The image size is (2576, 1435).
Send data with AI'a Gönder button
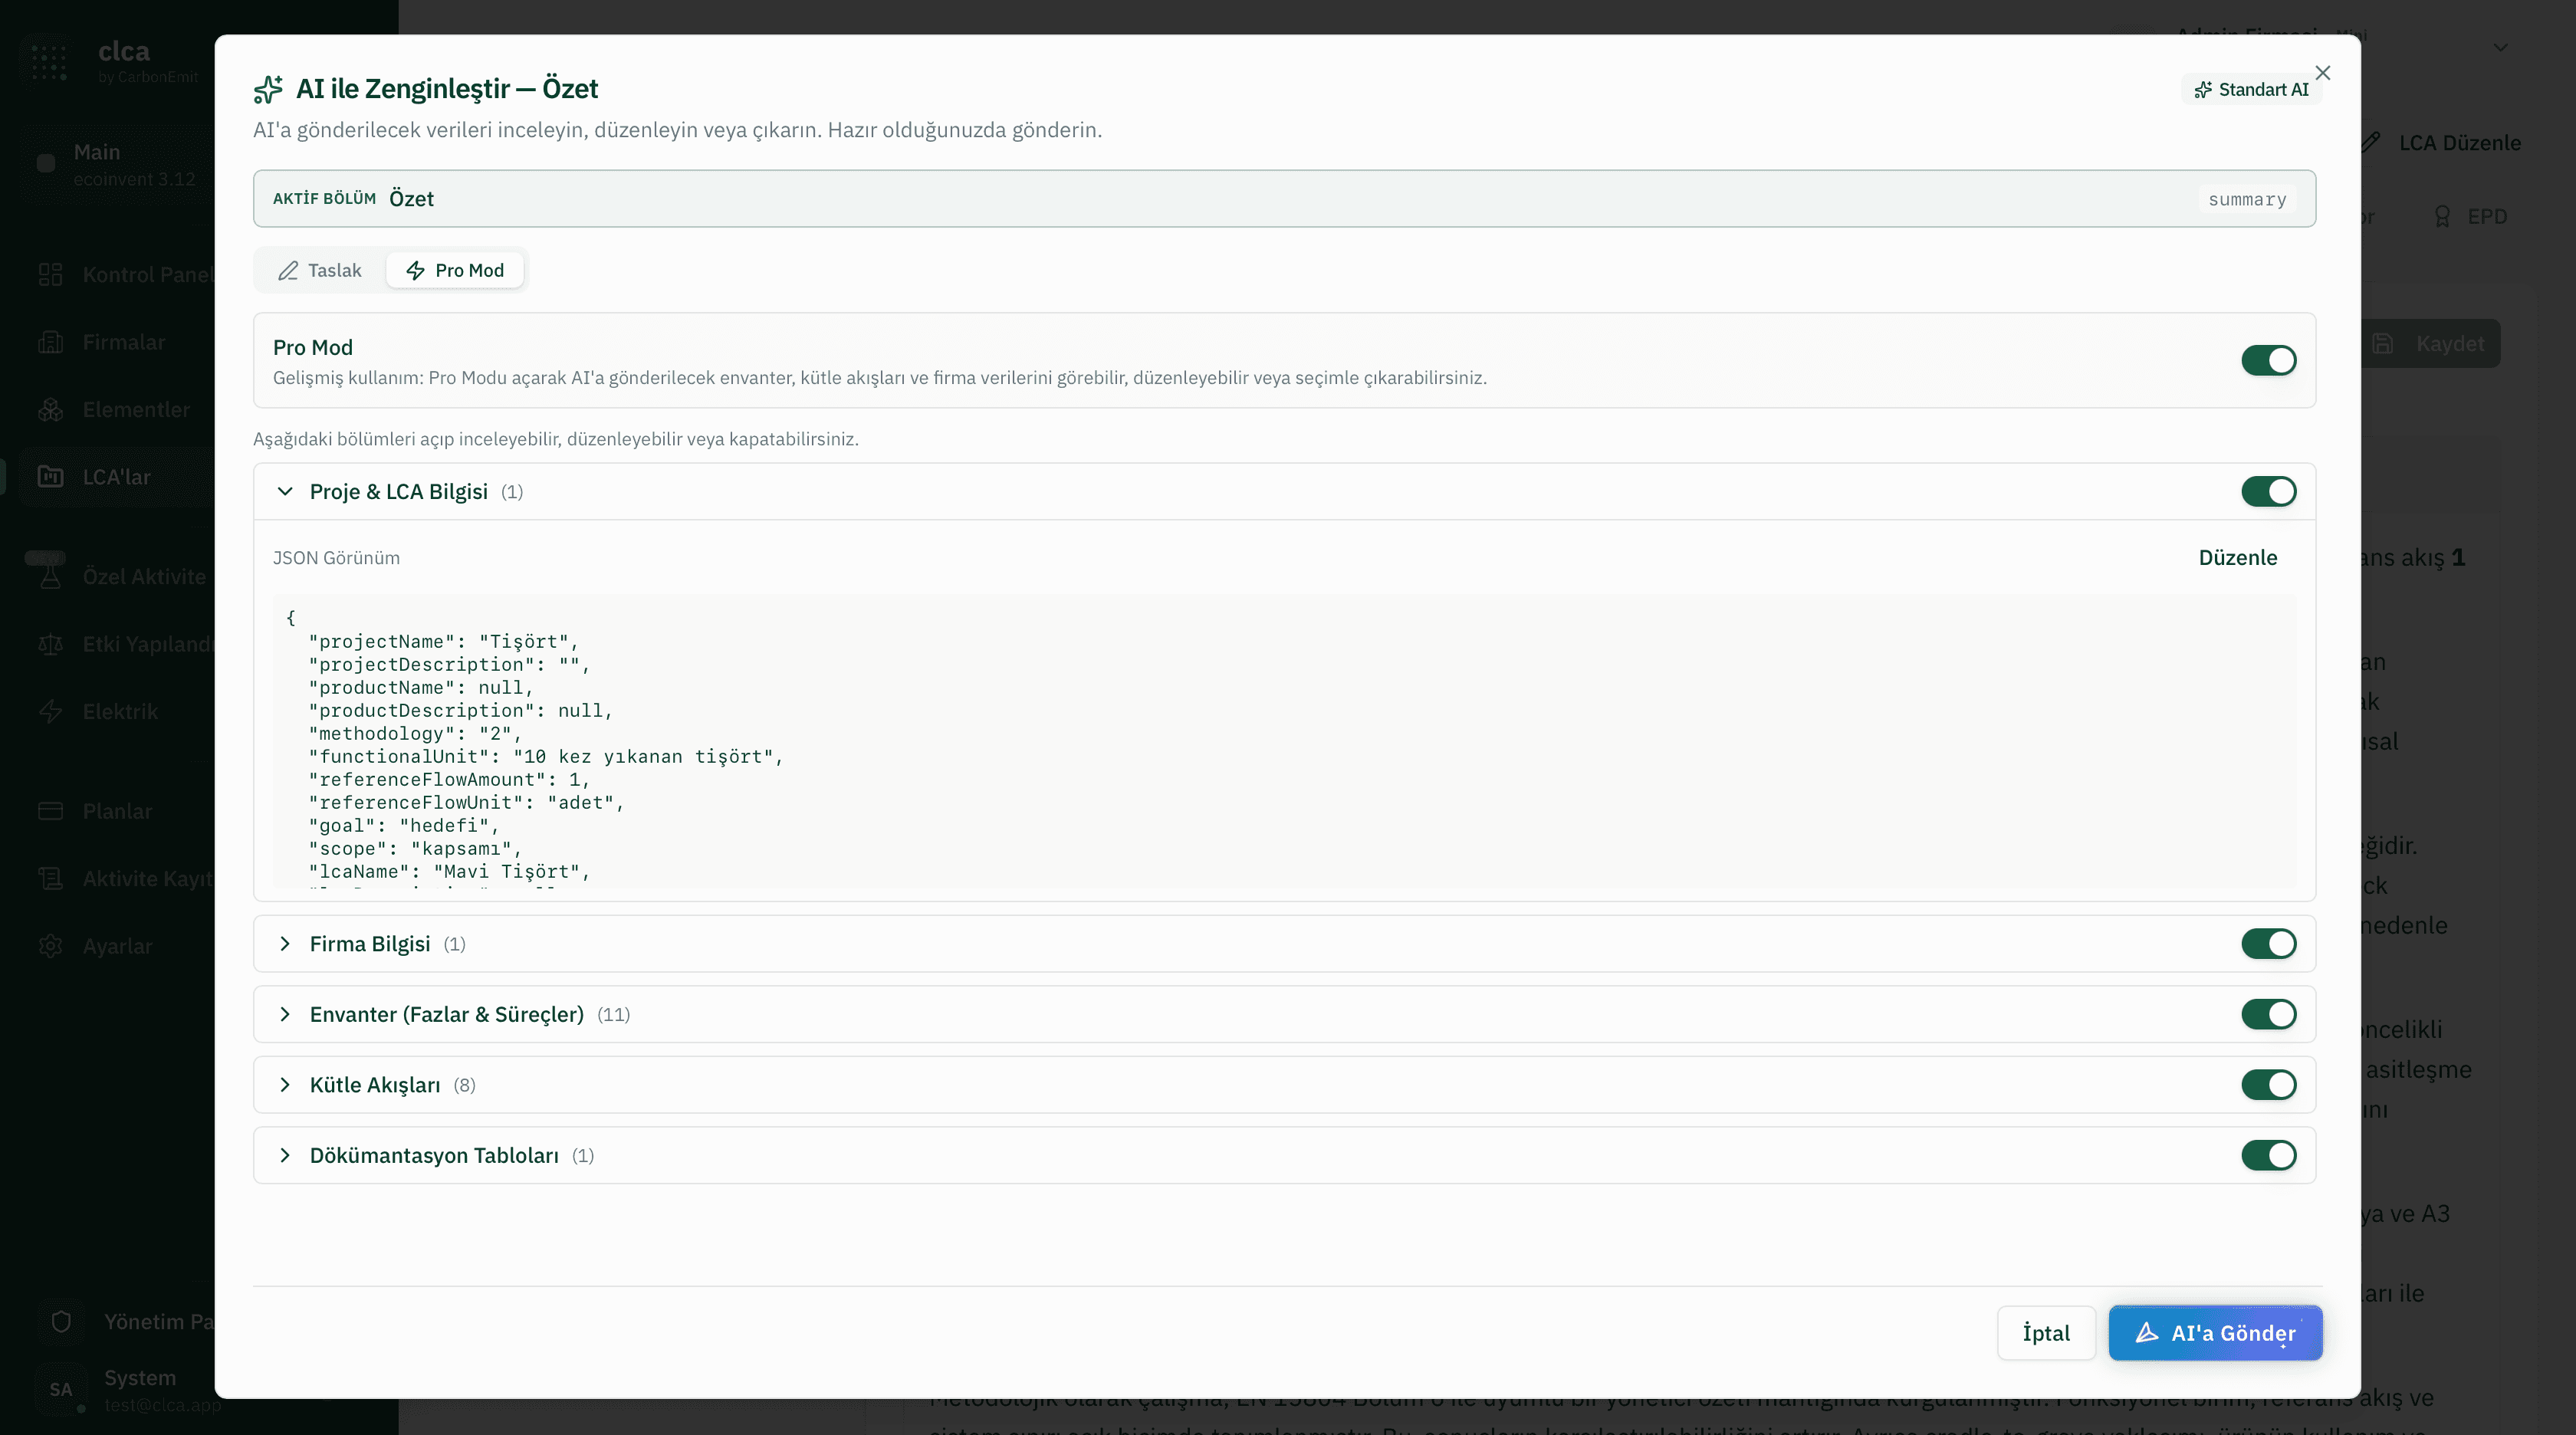coord(2215,1332)
